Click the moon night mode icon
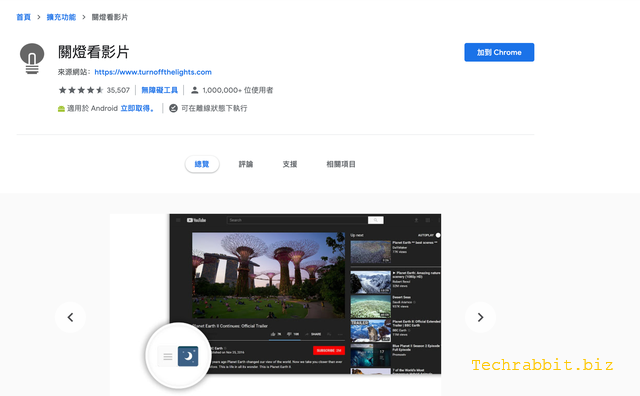The height and width of the screenshot is (396, 640). (188, 356)
